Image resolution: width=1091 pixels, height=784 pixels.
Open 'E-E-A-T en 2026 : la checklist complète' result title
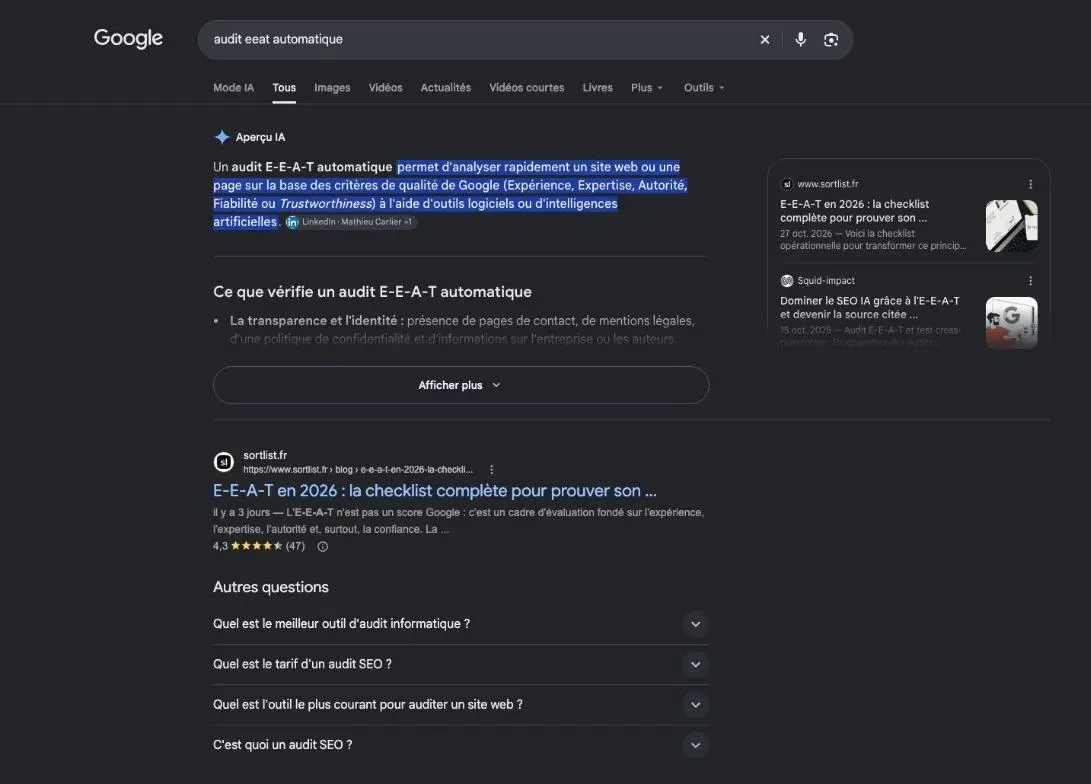click(x=434, y=490)
